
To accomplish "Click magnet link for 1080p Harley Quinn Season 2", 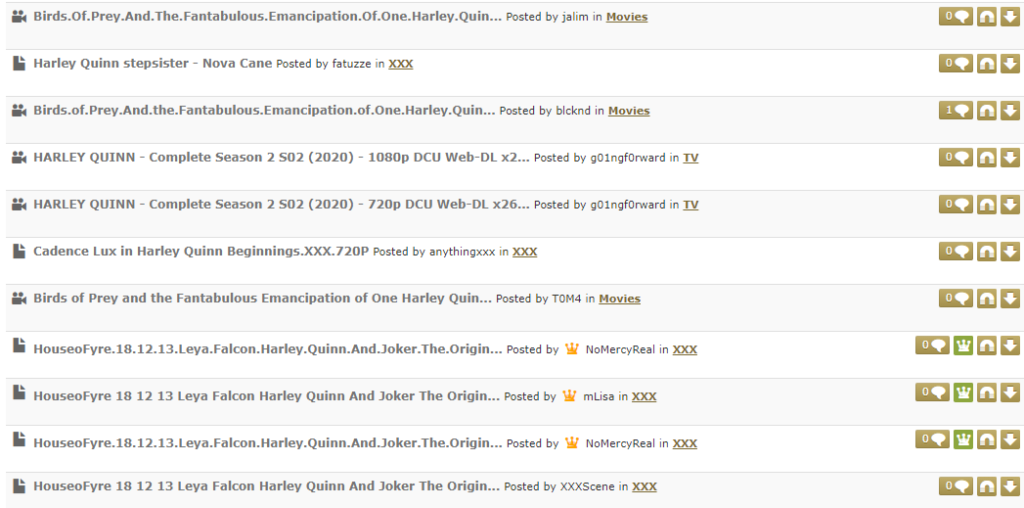I will point(986,158).
